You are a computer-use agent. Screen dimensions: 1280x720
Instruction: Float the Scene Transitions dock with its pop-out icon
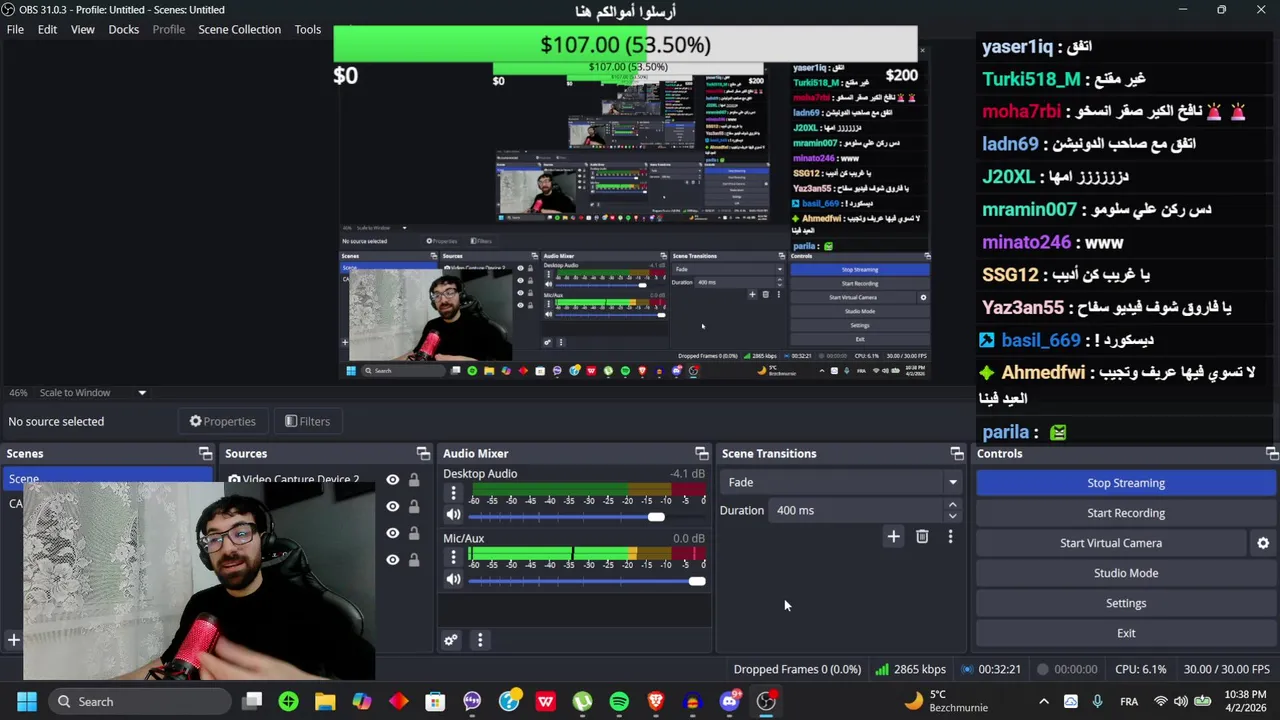(x=957, y=454)
